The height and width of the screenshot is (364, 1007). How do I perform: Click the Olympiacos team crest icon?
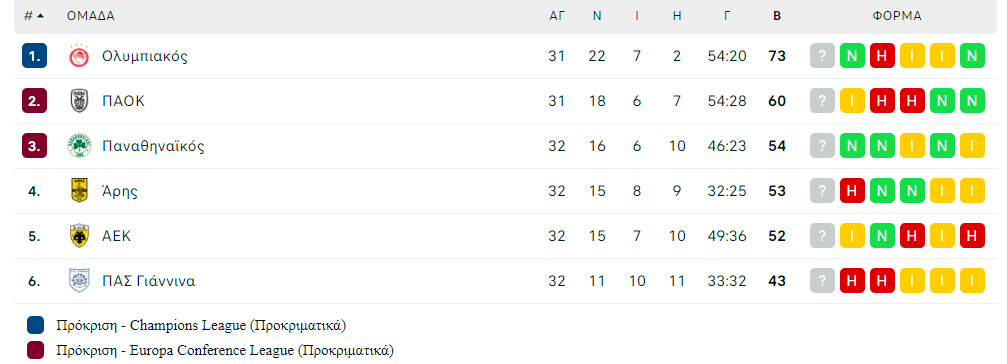pyautogui.click(x=80, y=56)
